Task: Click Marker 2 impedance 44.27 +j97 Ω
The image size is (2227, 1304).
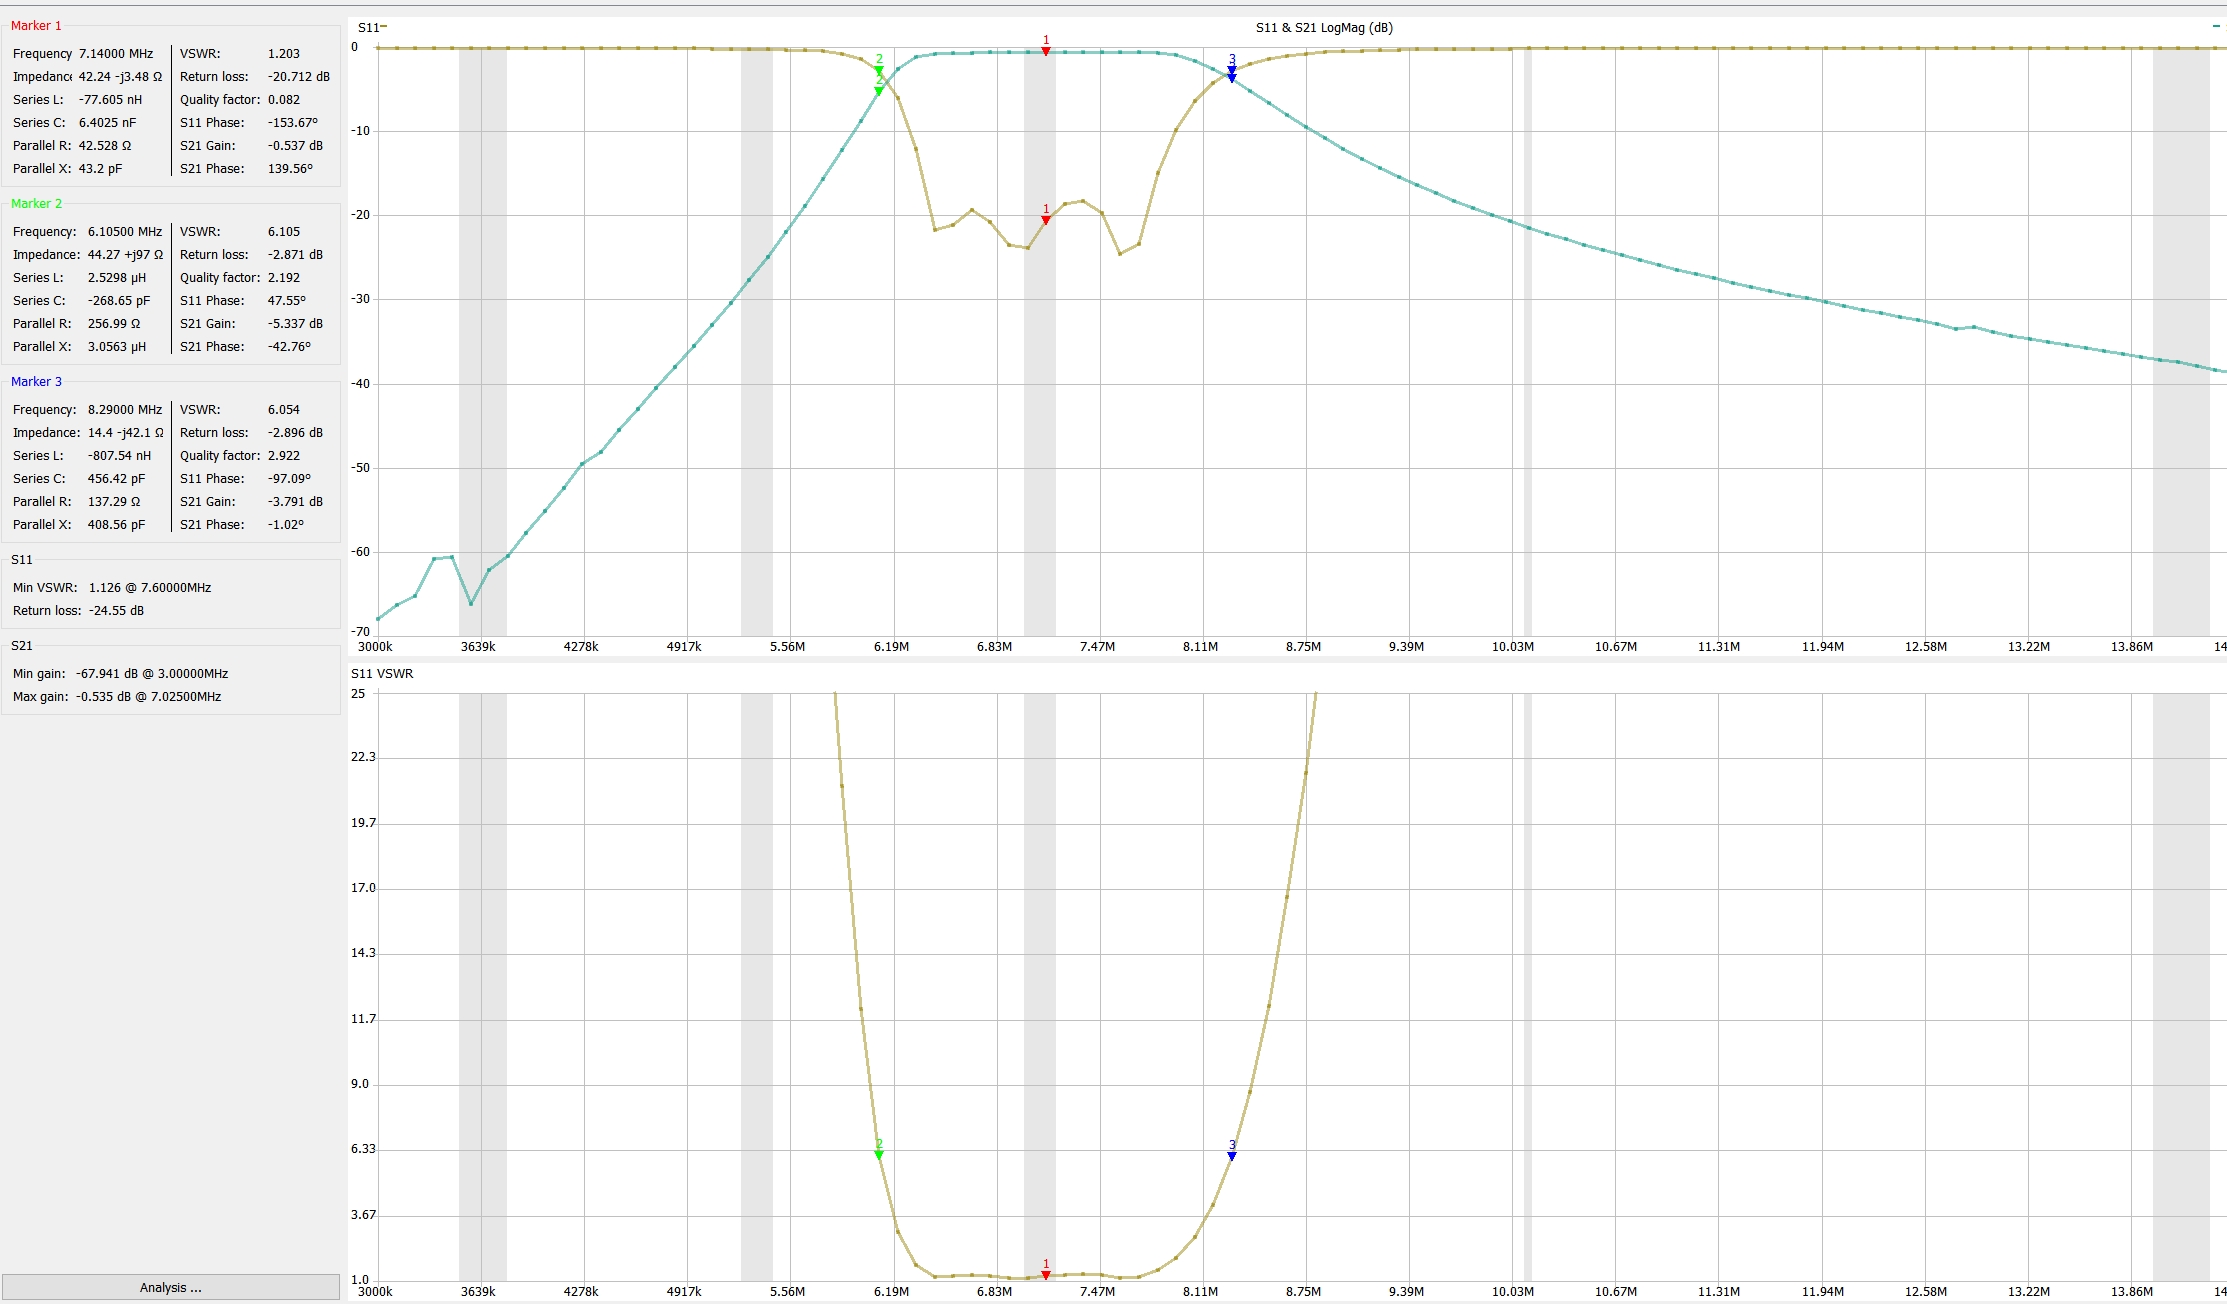Action: 125,254
